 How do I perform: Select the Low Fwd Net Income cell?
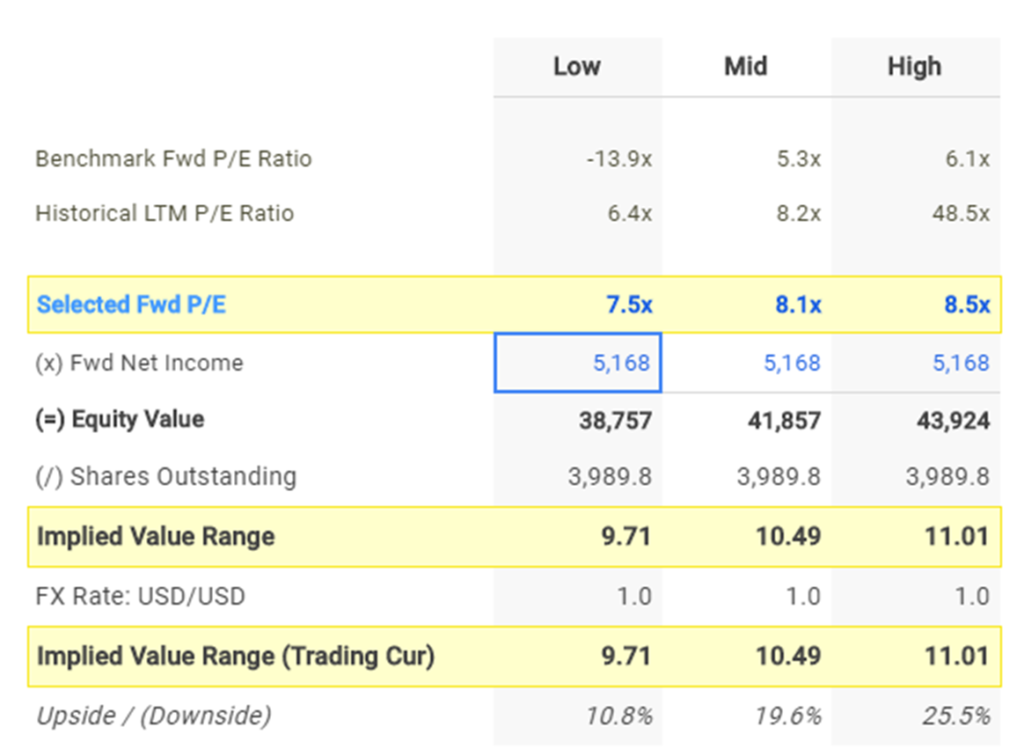578,363
